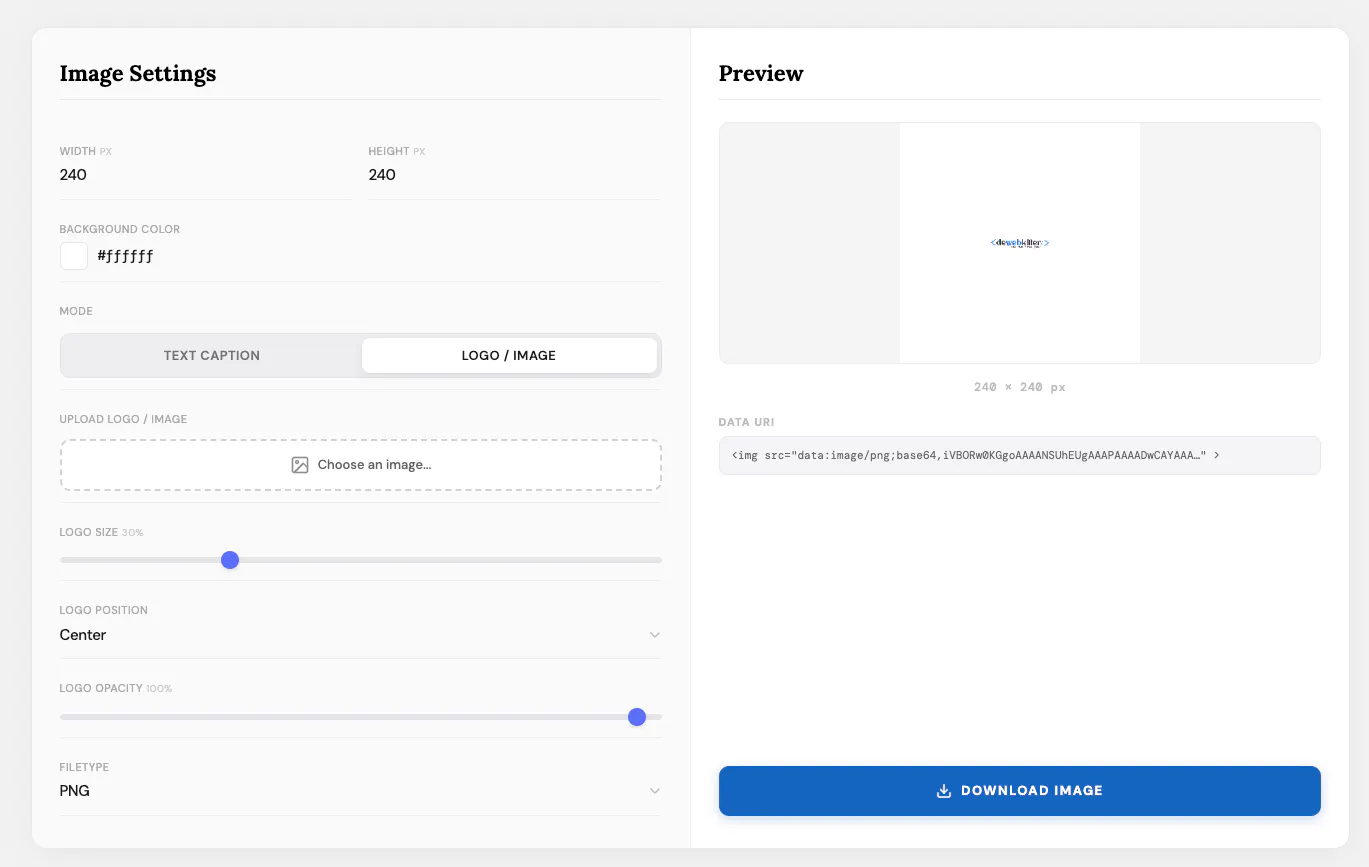Select the Logo / Image mode
Screen dimensions: 1369x867
(x=509, y=355)
